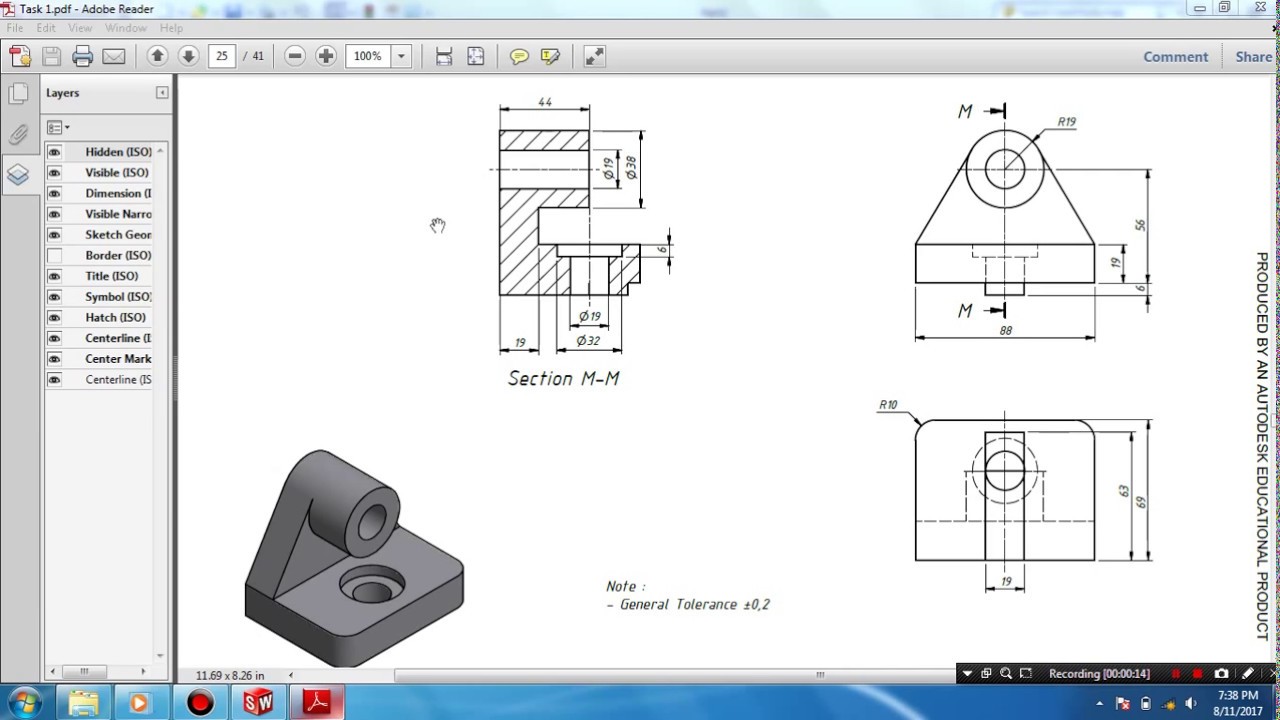Click the recorder window-select icon
1280x720 pixels.
(x=986, y=674)
